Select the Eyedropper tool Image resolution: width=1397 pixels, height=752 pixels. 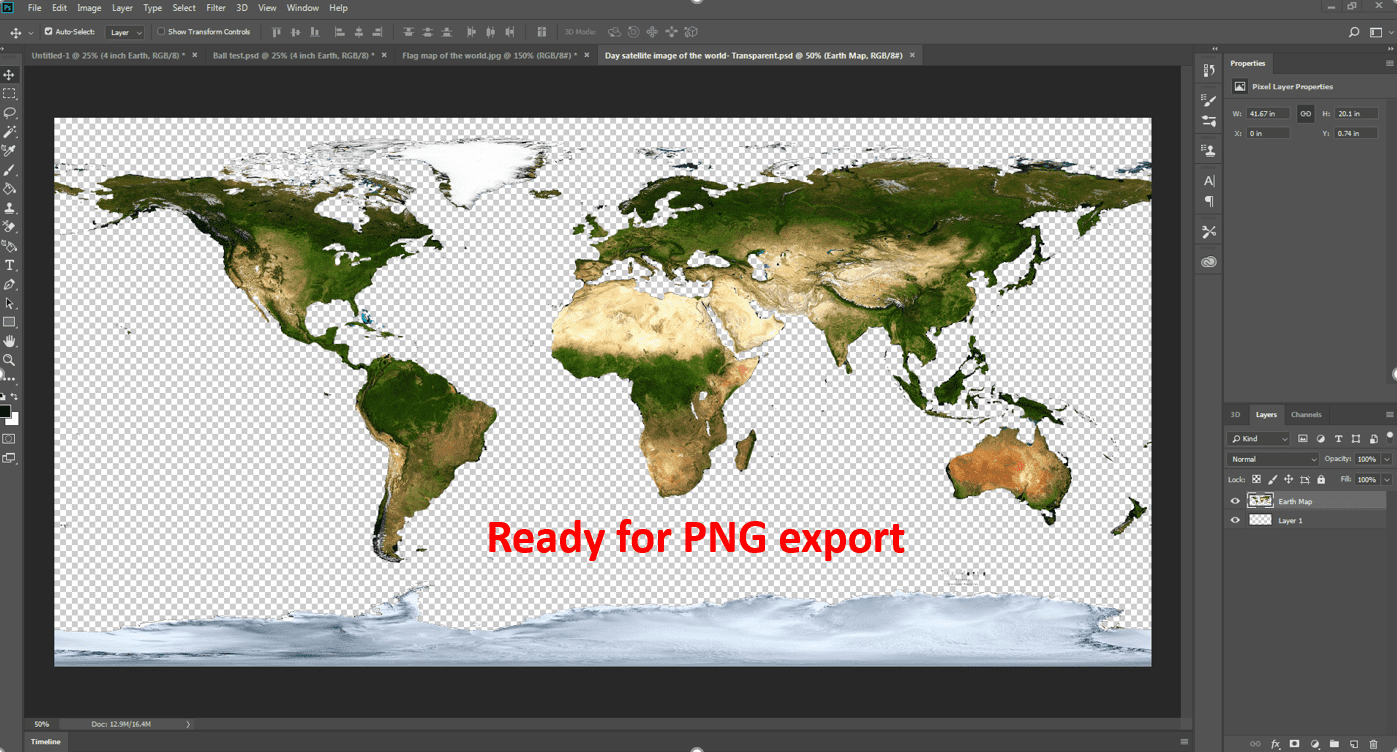[x=10, y=151]
